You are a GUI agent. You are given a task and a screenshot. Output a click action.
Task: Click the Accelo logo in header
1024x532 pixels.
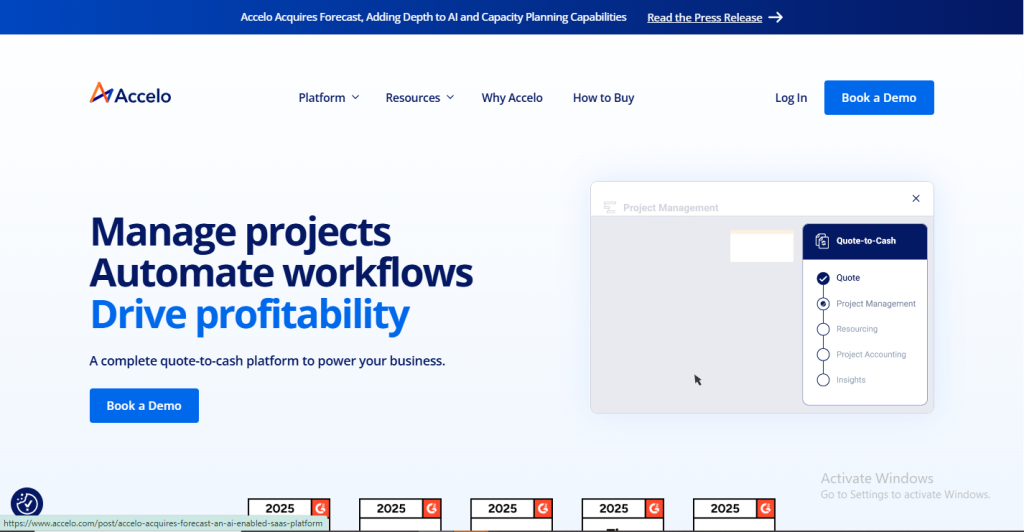pos(130,95)
